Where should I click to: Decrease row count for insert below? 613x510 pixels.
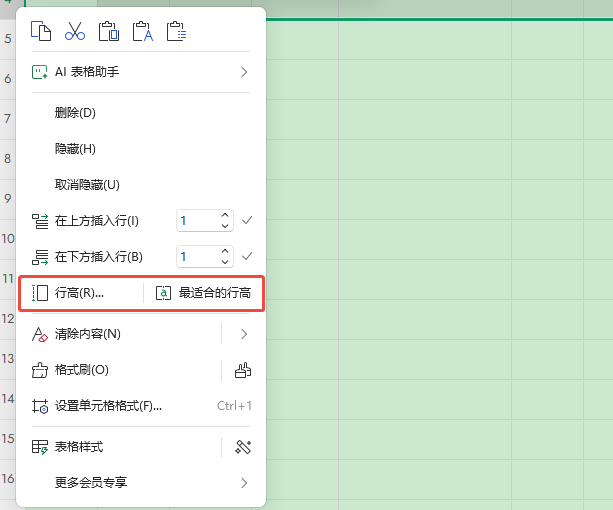coord(225,262)
